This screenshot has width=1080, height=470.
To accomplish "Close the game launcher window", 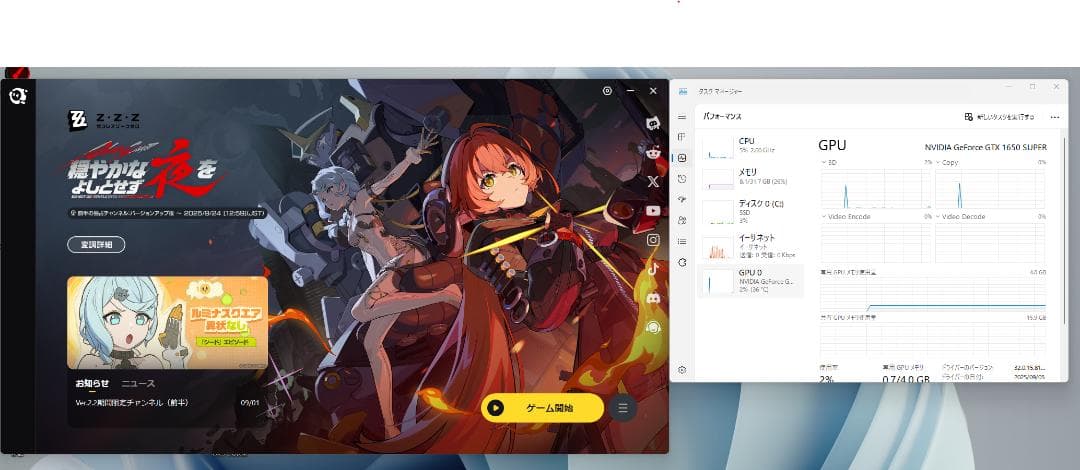I will 653,91.
